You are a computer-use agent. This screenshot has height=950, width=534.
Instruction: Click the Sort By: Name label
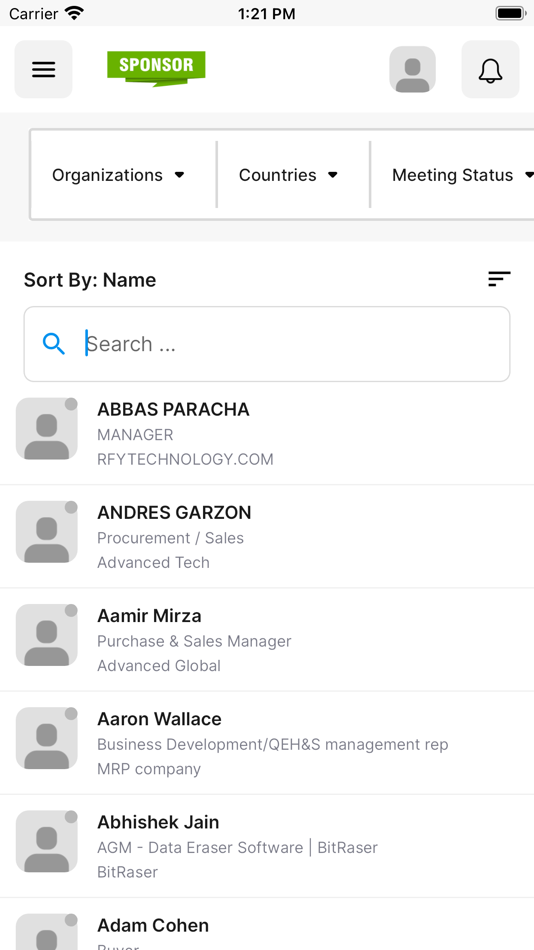90,280
